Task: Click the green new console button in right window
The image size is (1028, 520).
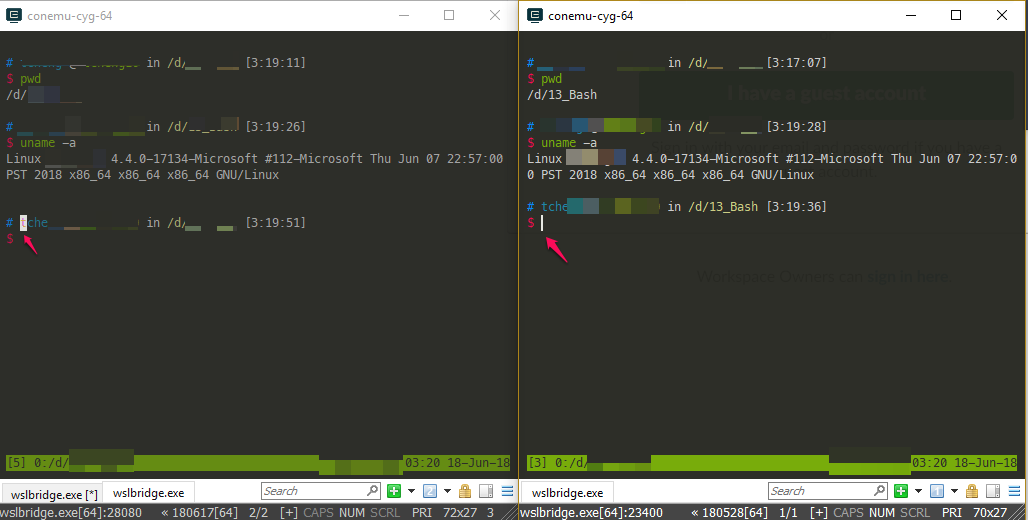Action: pos(901,491)
